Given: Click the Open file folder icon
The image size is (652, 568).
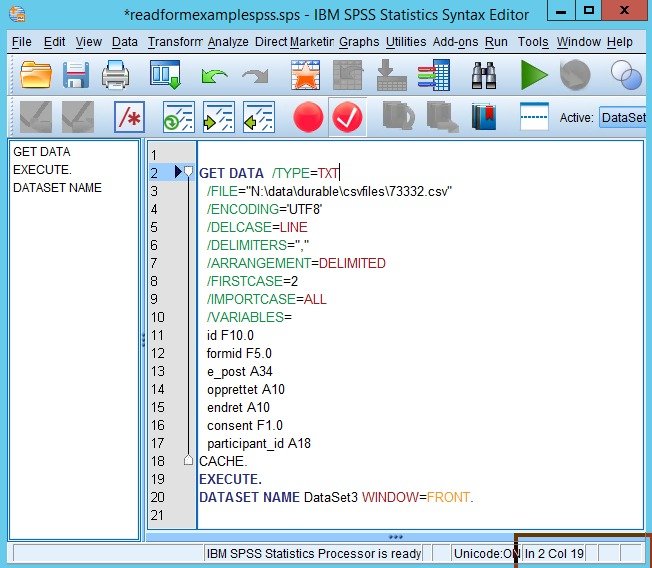Looking at the screenshot, I should pos(36,75).
